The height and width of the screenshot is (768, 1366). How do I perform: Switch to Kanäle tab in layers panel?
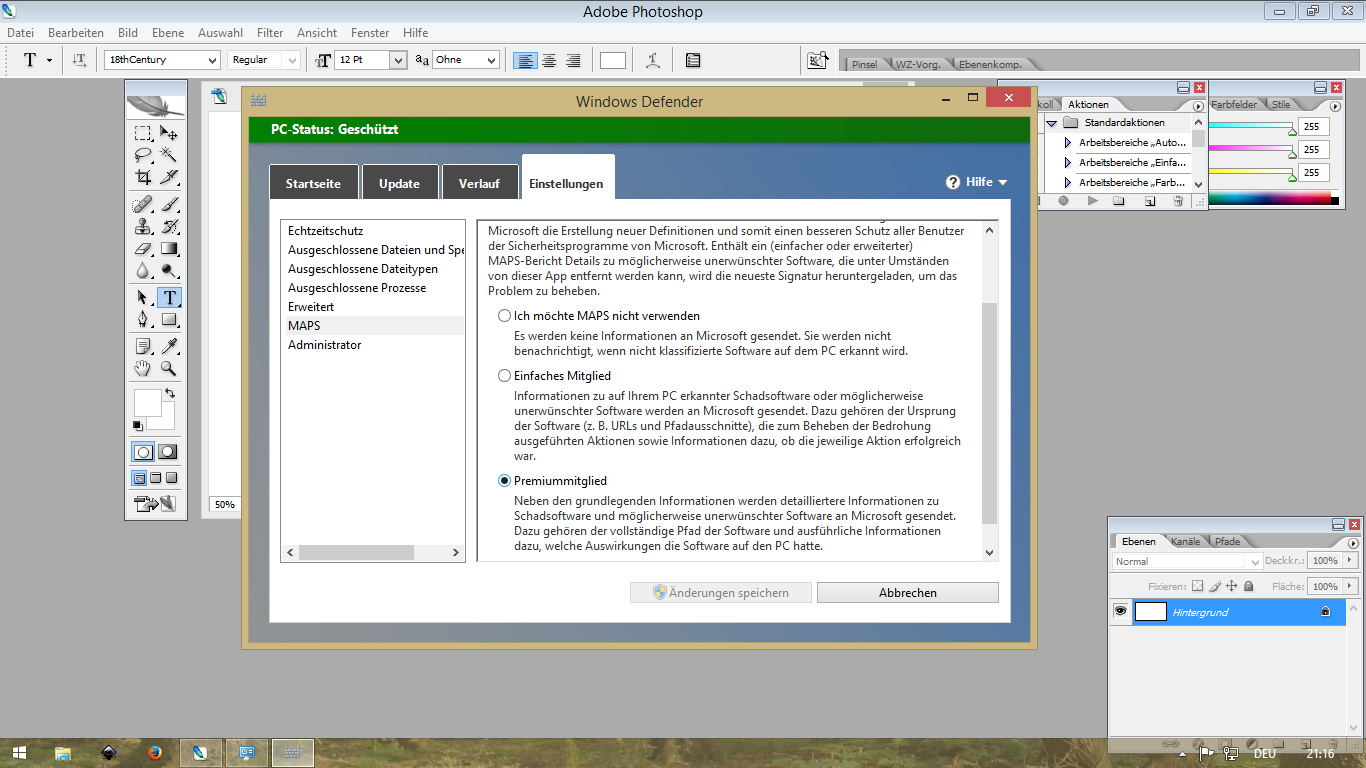1186,541
